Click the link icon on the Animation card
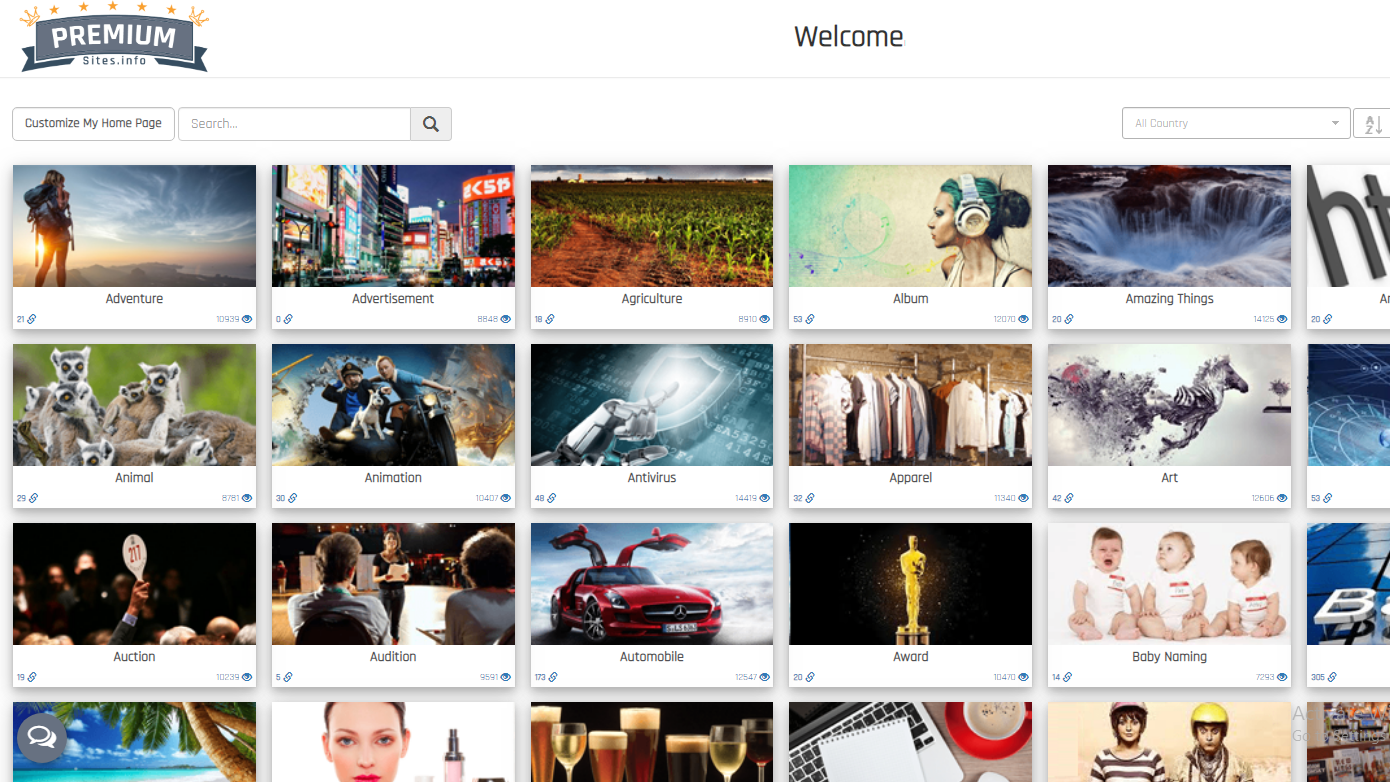This screenshot has width=1390, height=782. pyautogui.click(x=292, y=498)
